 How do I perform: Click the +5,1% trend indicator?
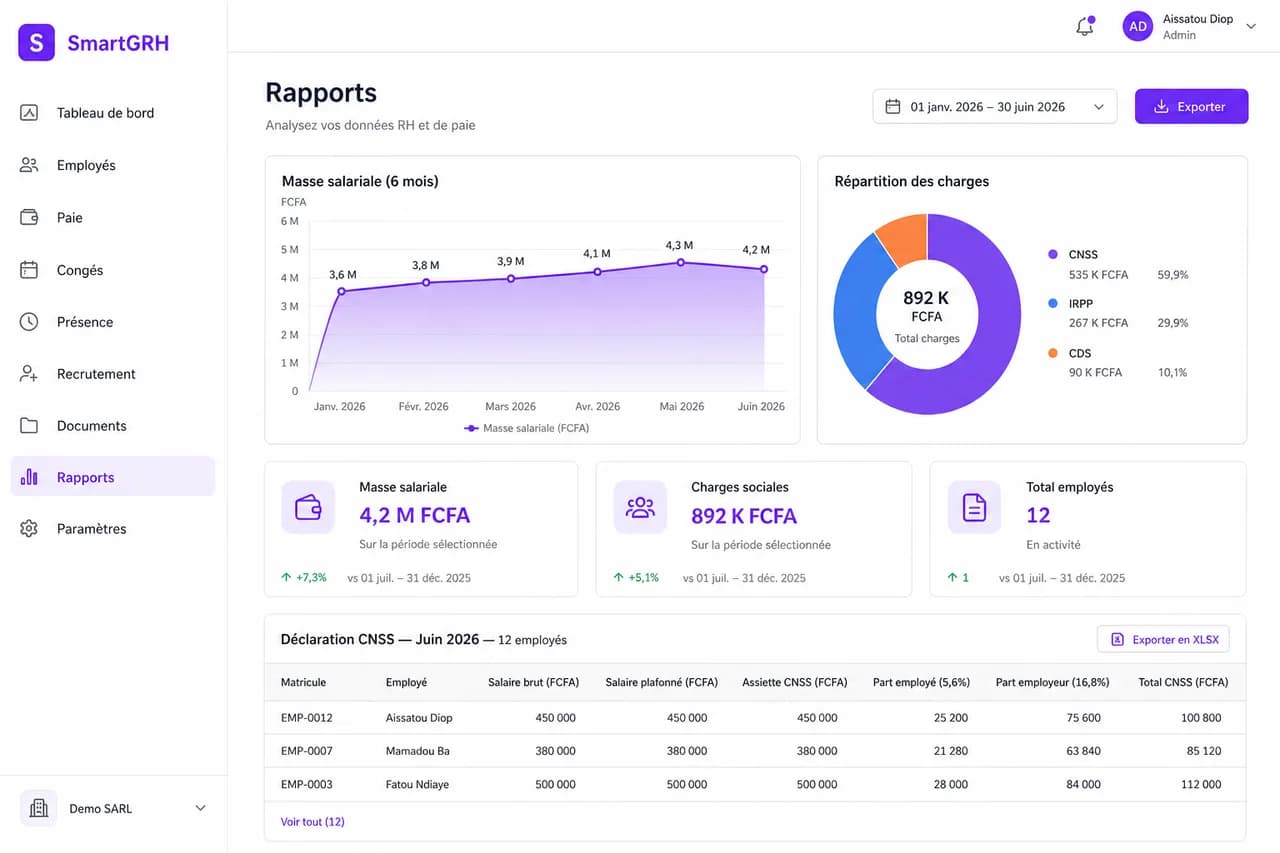636,578
